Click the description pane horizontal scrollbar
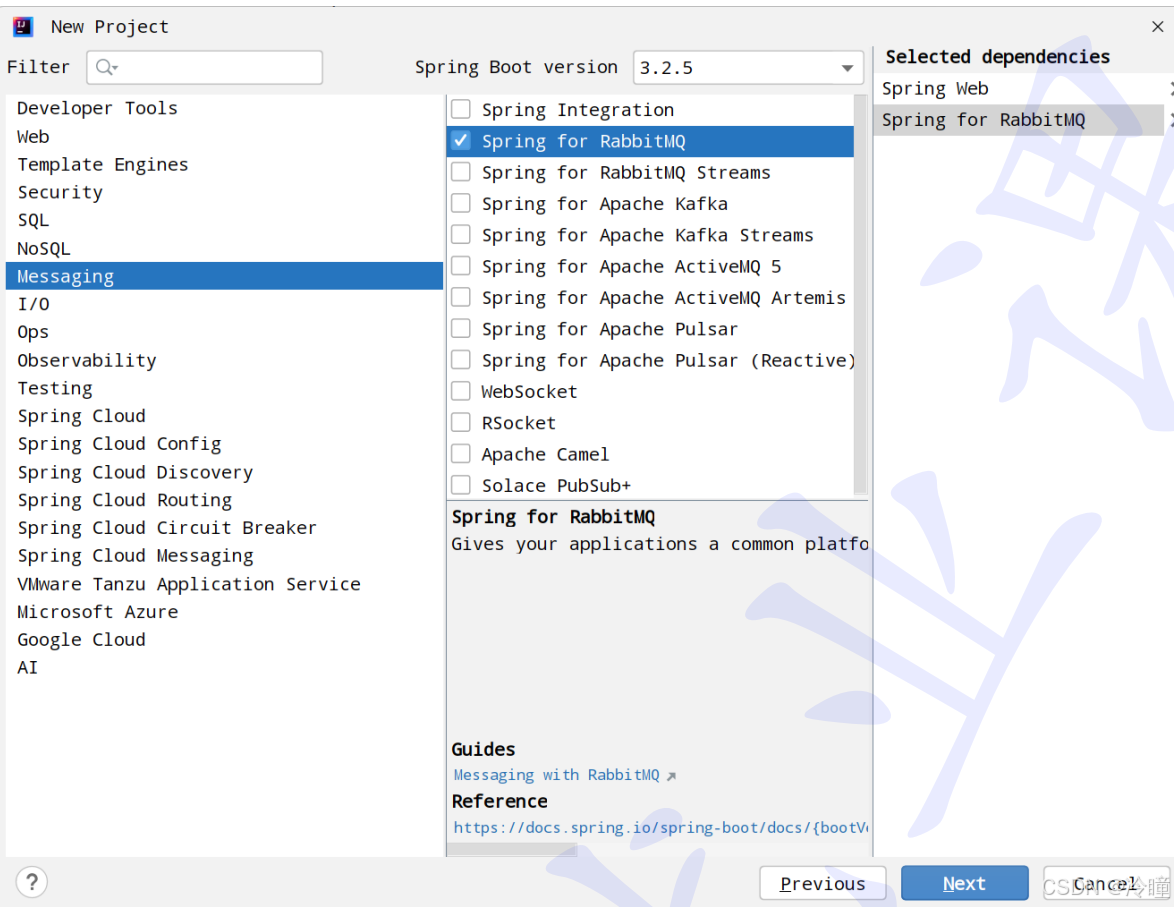The width and height of the screenshot is (1174, 907). (x=512, y=850)
